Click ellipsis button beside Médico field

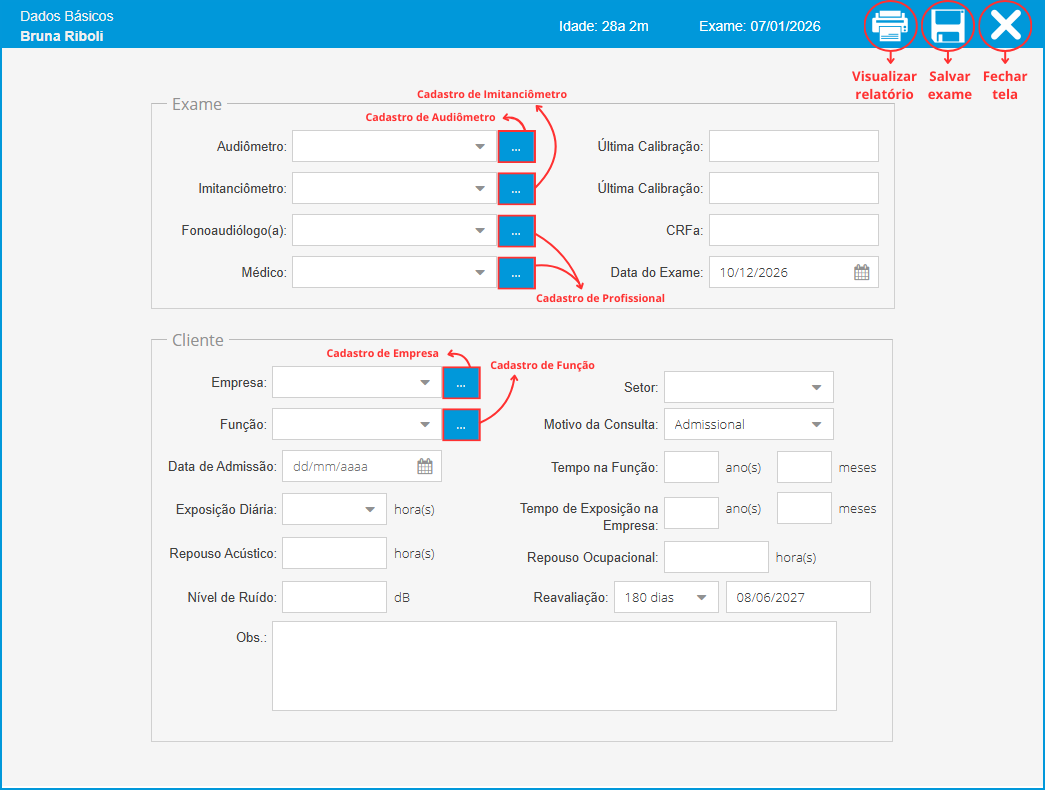(516, 272)
